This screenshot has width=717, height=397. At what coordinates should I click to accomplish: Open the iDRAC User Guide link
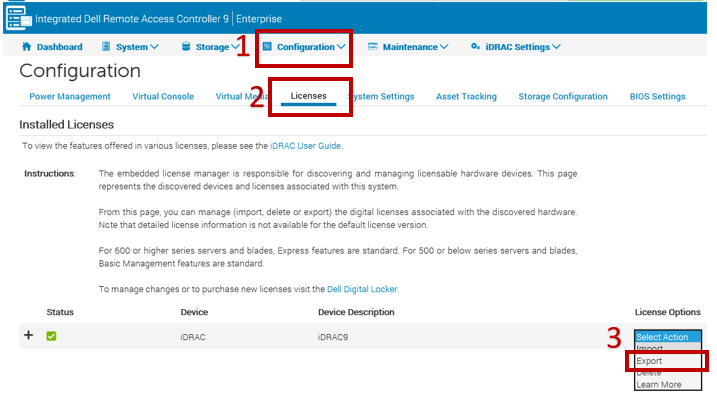[x=305, y=146]
